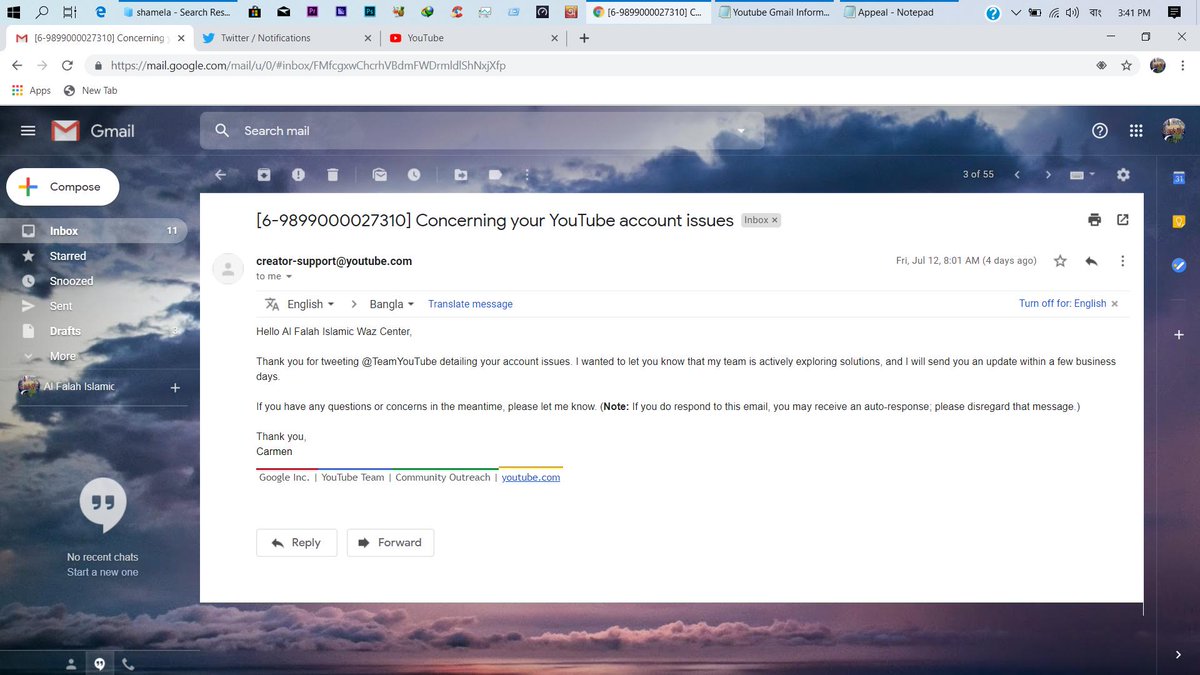Screen dimensions: 1200x675
Task: Open Appeal - Notepad from the taskbar
Action: pos(896,13)
